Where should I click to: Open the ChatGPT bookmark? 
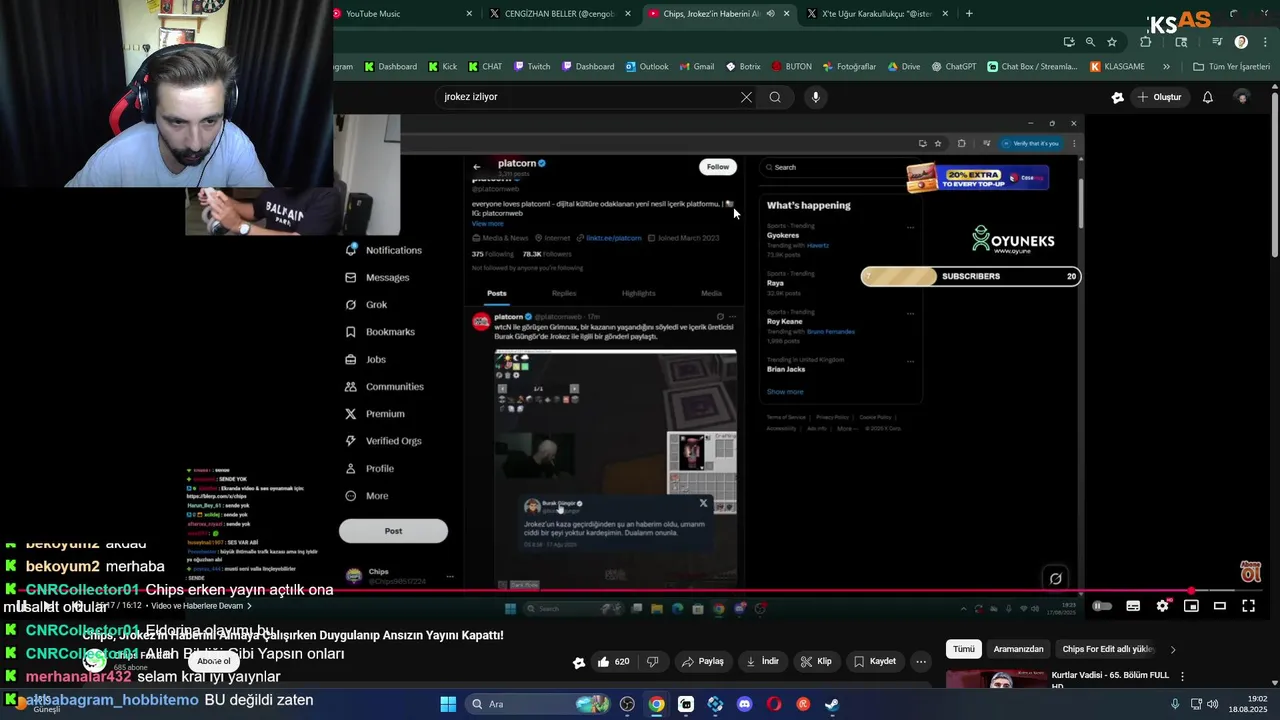point(954,67)
